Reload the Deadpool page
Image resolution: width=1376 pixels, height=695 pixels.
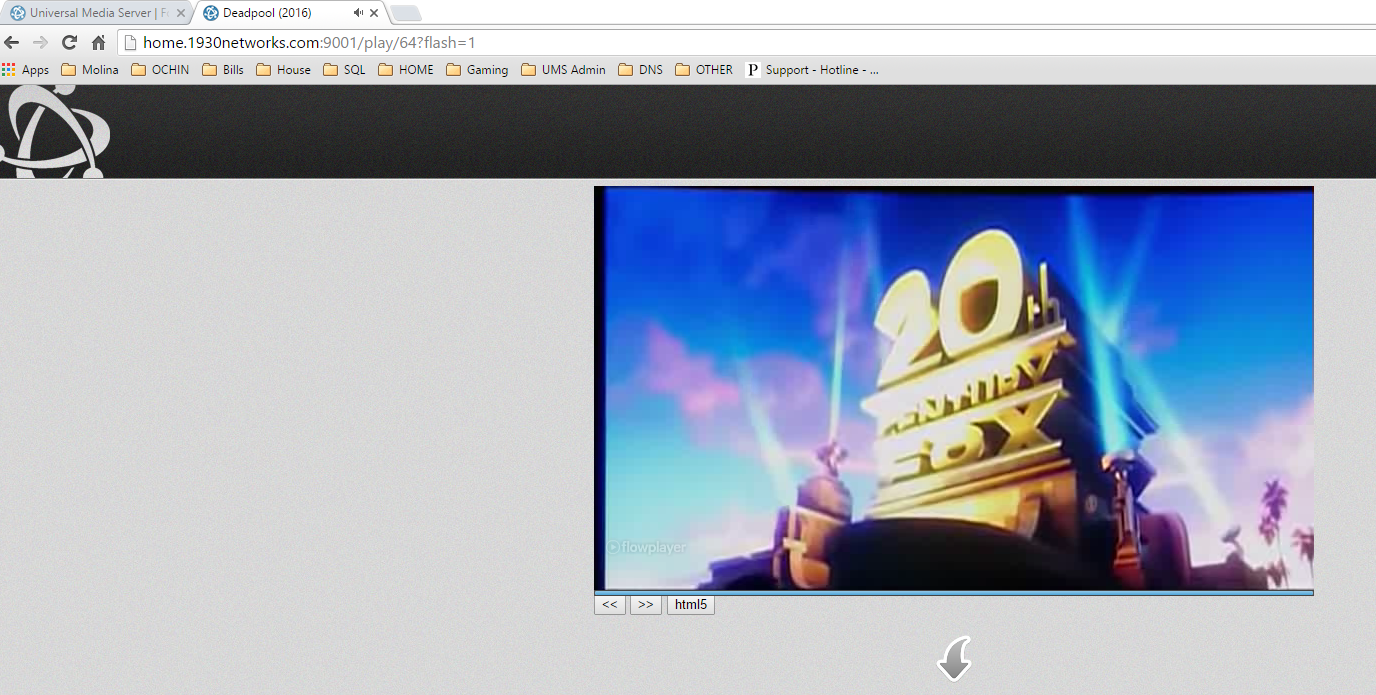(69, 43)
